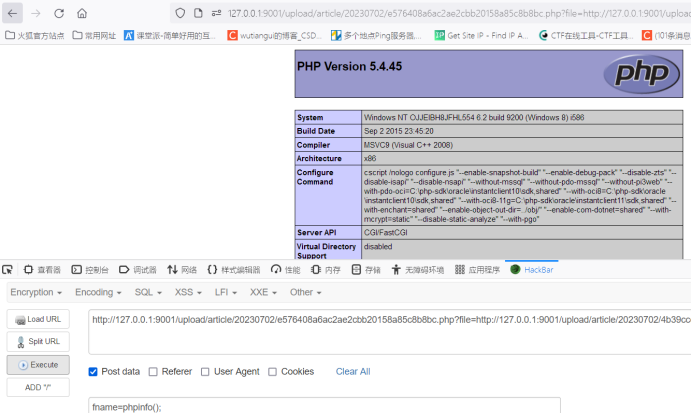This screenshot has height=413, width=691.
Task: Click the Architecture value x86
Action: coord(370,158)
